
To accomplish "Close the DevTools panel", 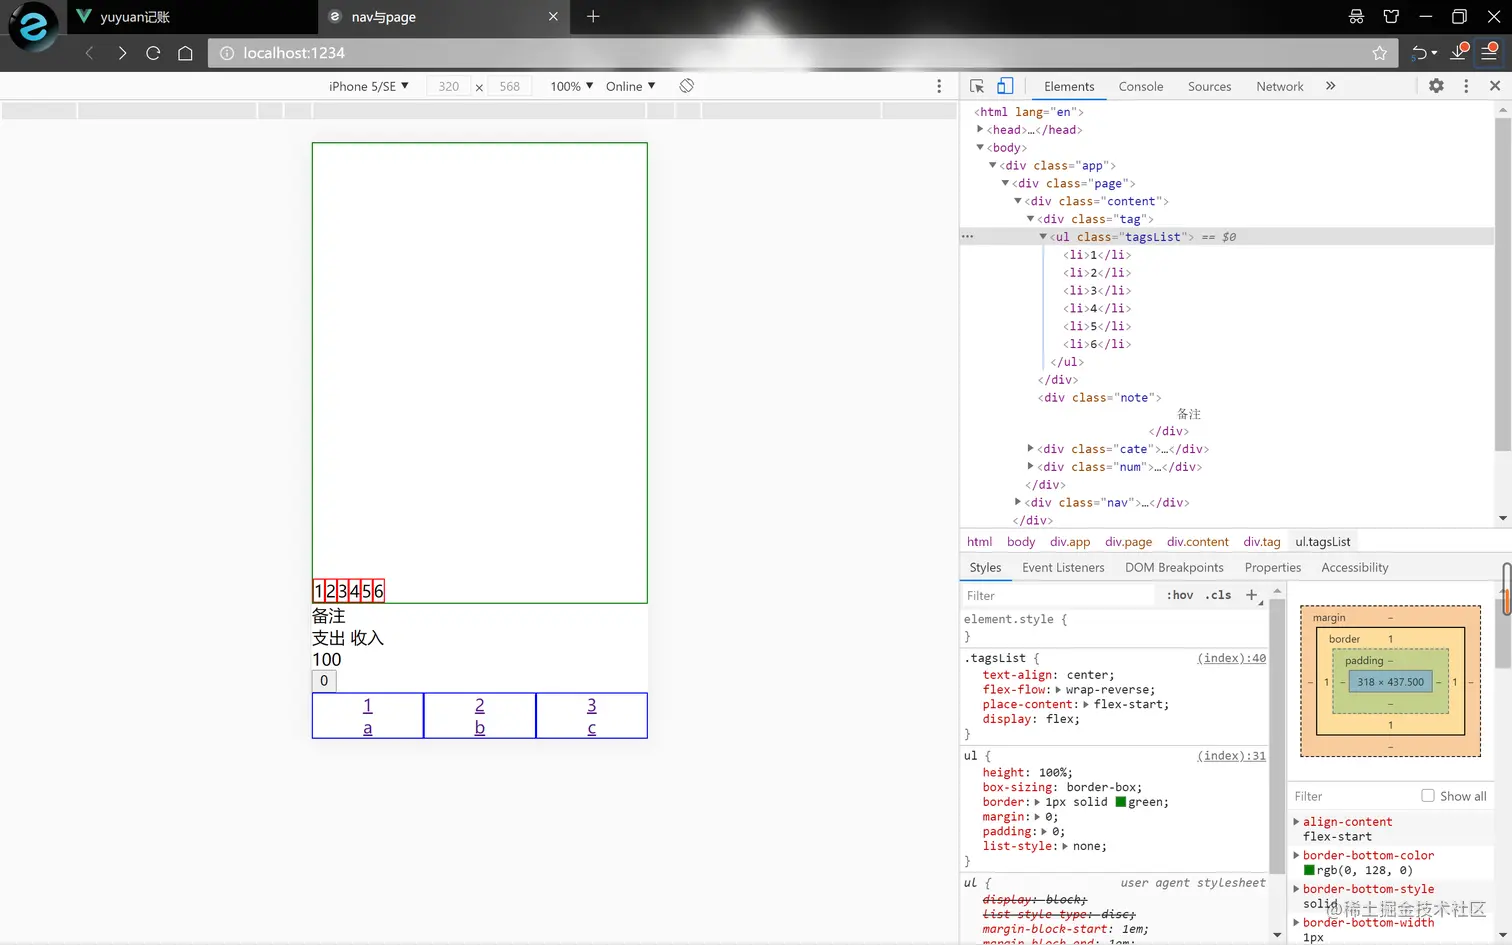I will click(1495, 86).
